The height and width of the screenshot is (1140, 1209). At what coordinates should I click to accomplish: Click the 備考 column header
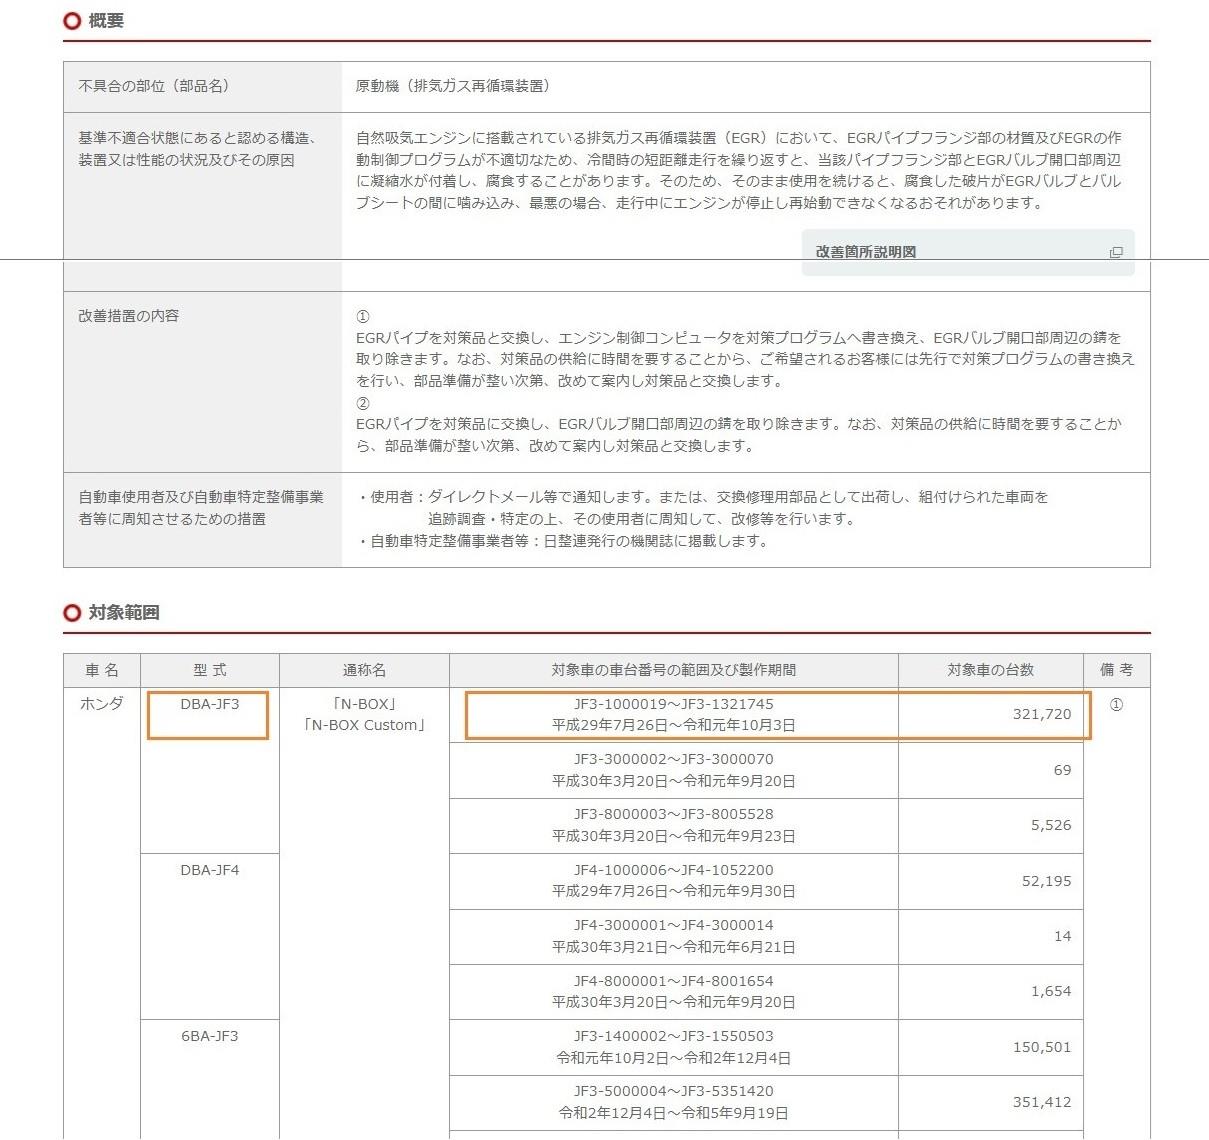[1117, 670]
